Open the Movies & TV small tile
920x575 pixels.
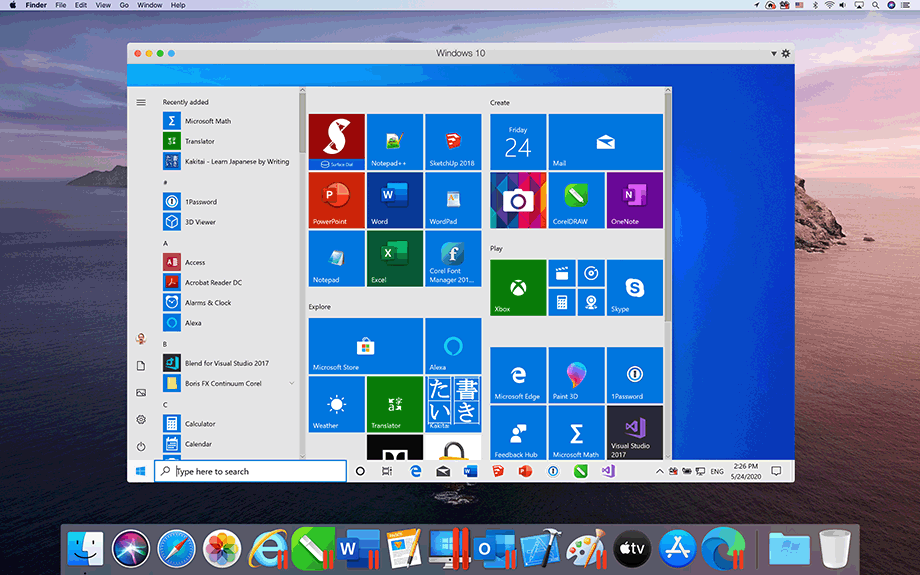pos(562,273)
